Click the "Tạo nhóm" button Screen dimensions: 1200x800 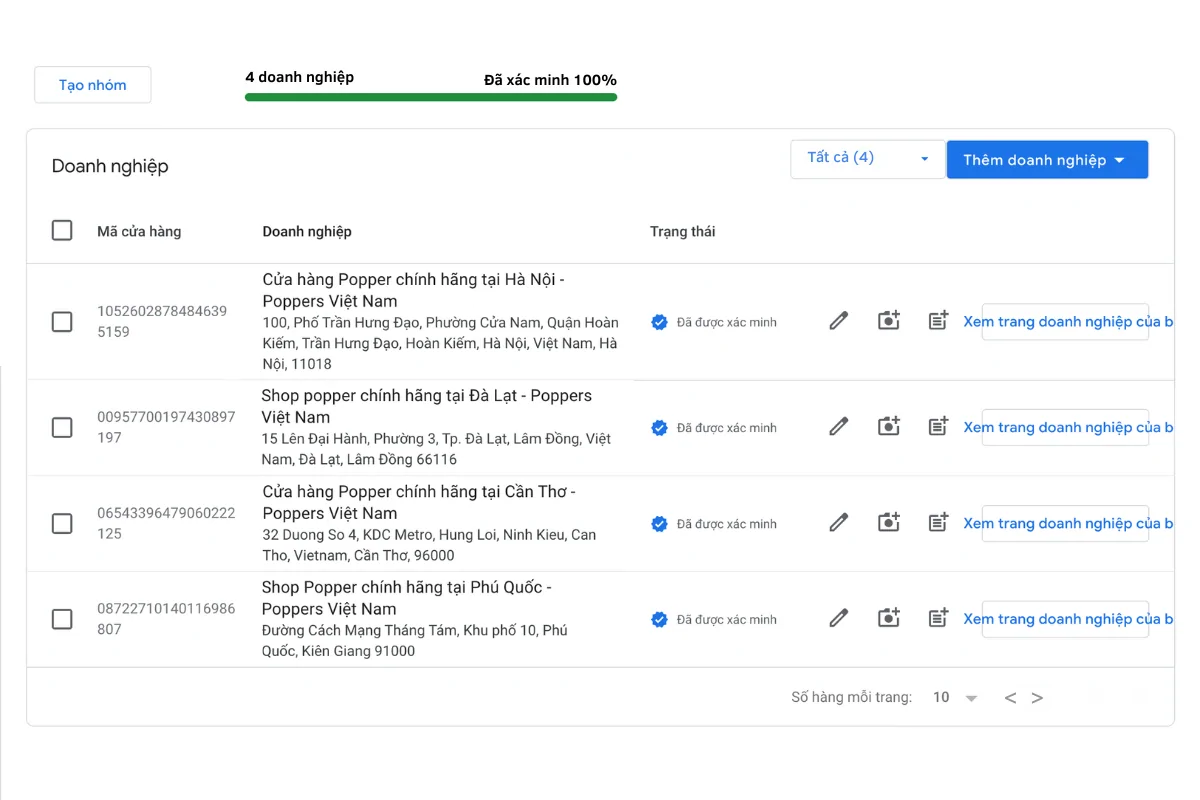(93, 85)
